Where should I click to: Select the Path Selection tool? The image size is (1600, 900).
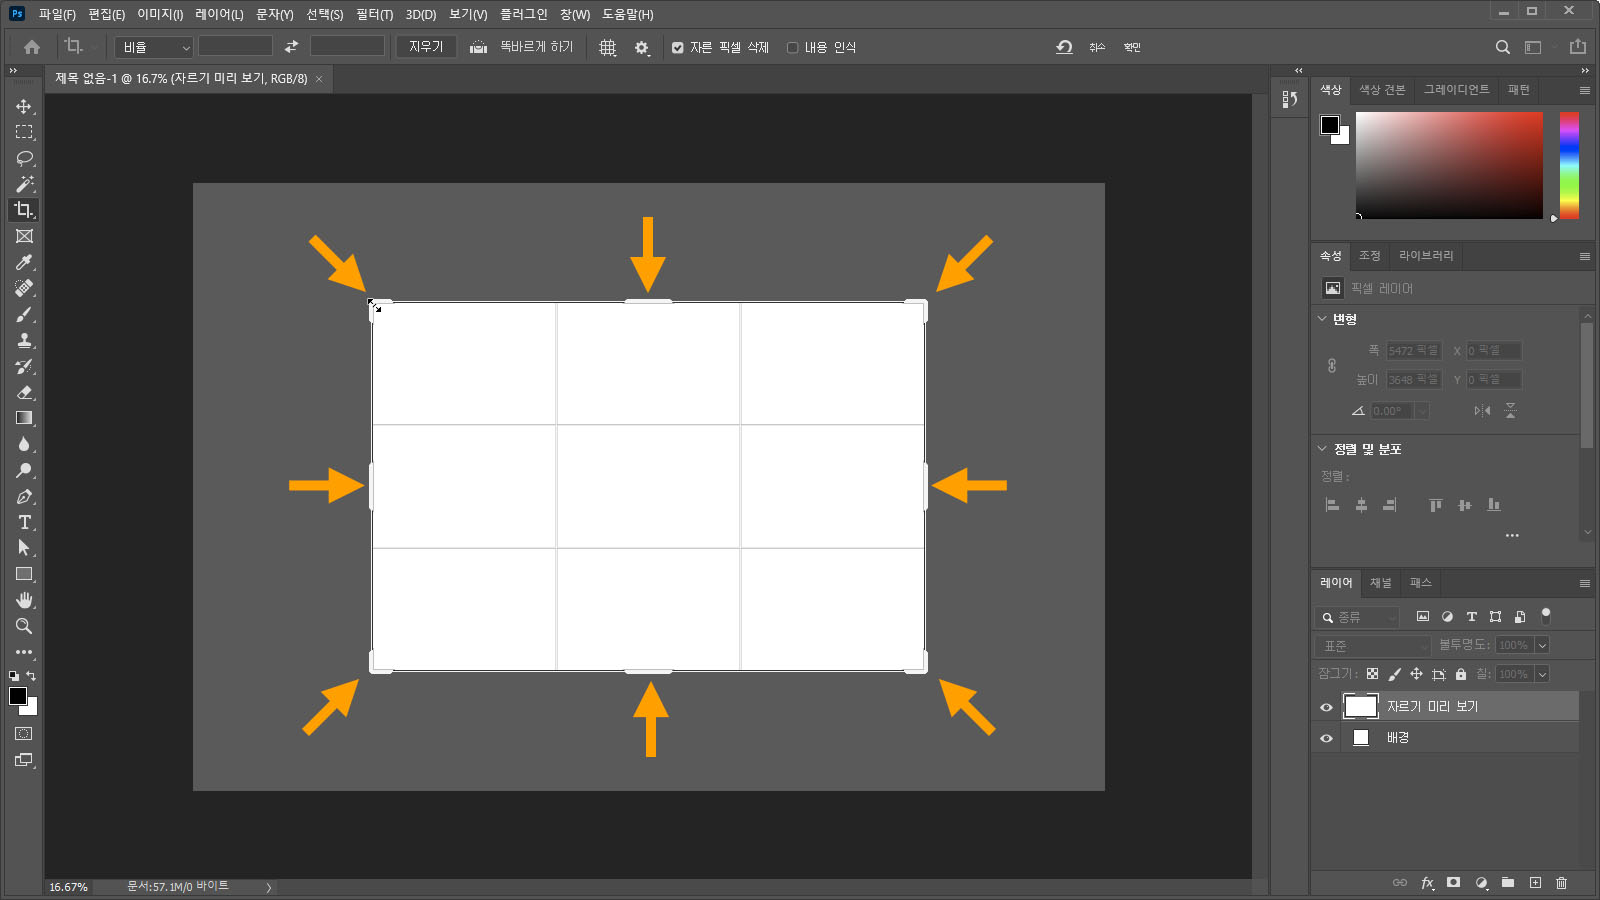coord(24,548)
